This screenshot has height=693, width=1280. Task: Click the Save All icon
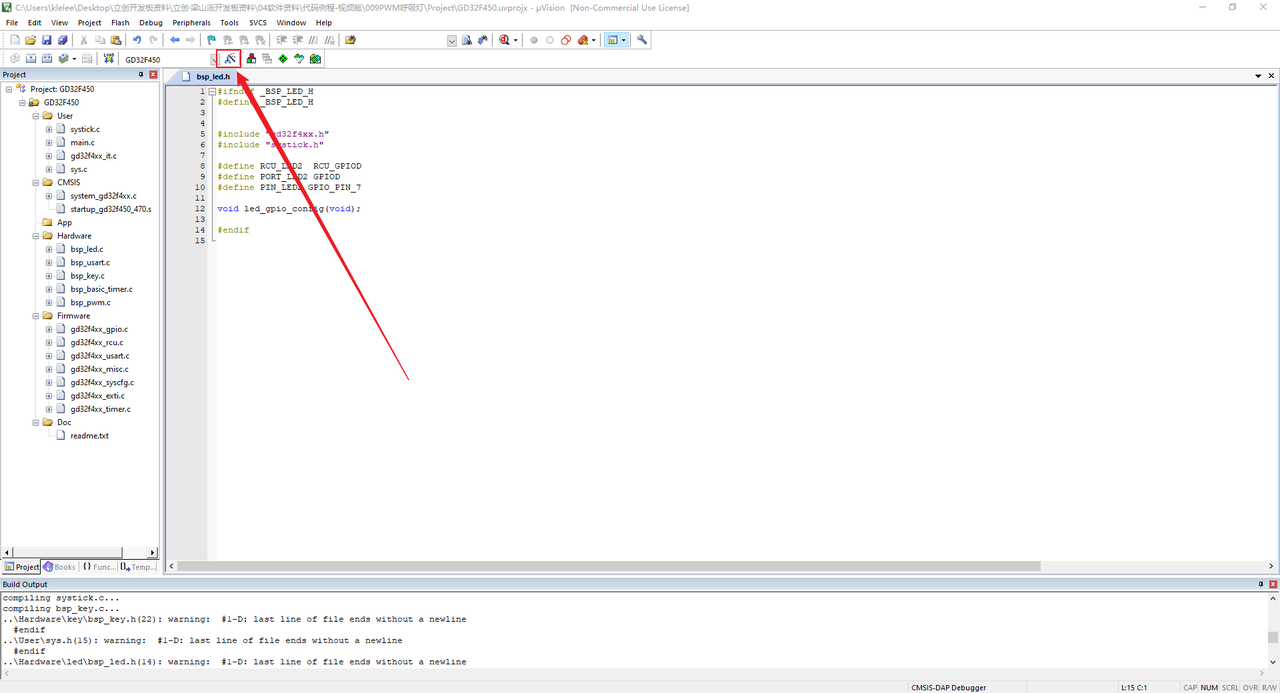click(x=62, y=40)
